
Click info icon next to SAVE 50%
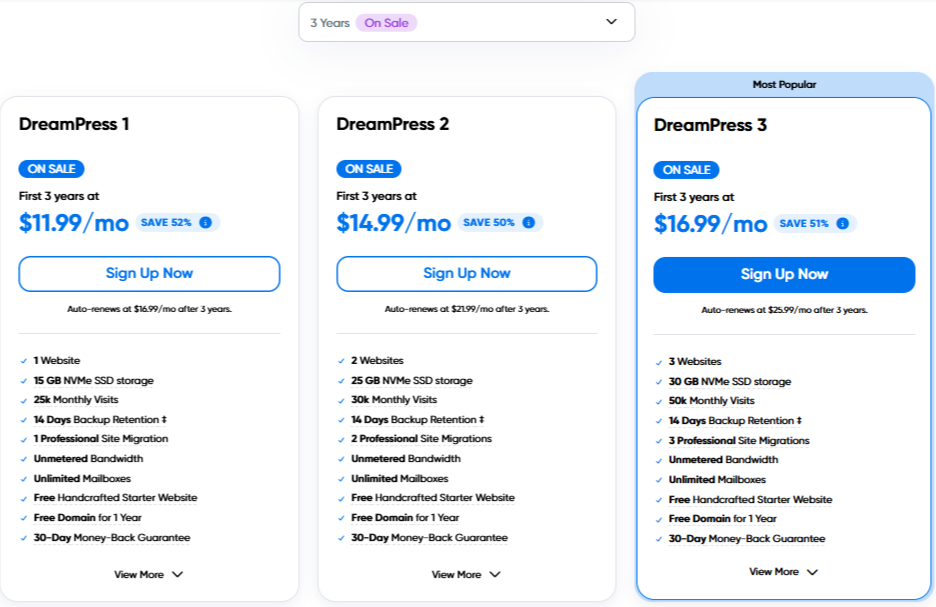pos(528,223)
